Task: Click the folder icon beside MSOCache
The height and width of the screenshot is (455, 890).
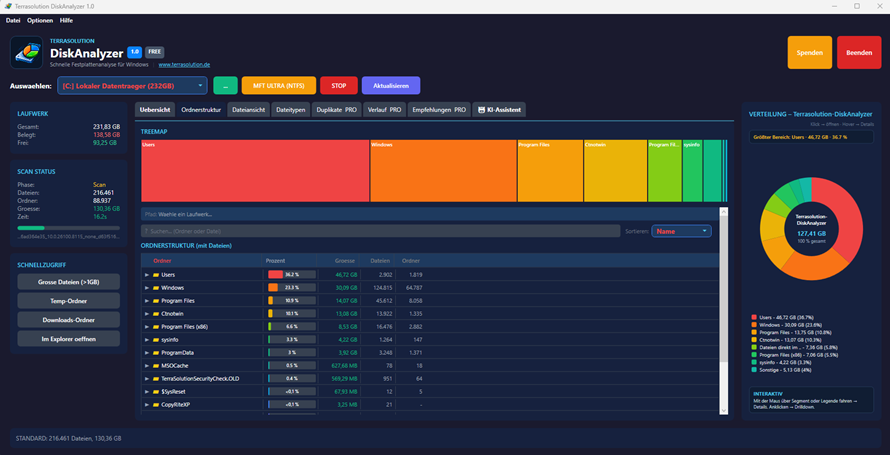Action: 156,366
